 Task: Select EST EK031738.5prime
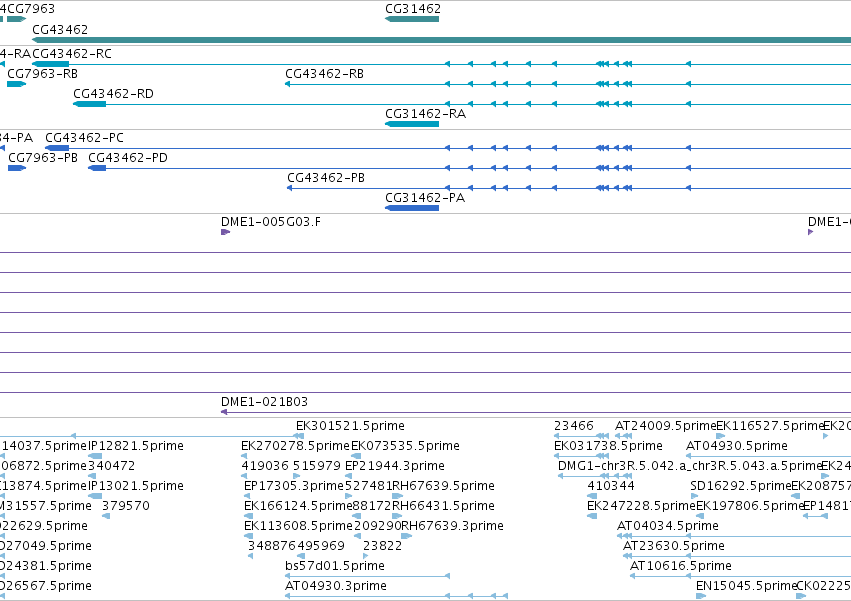click(608, 446)
